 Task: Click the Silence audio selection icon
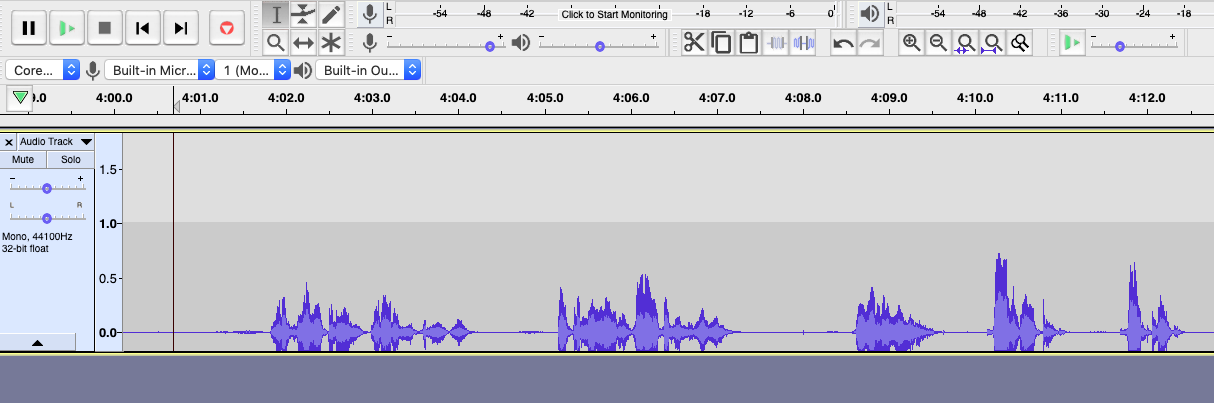pyautogui.click(x=803, y=43)
